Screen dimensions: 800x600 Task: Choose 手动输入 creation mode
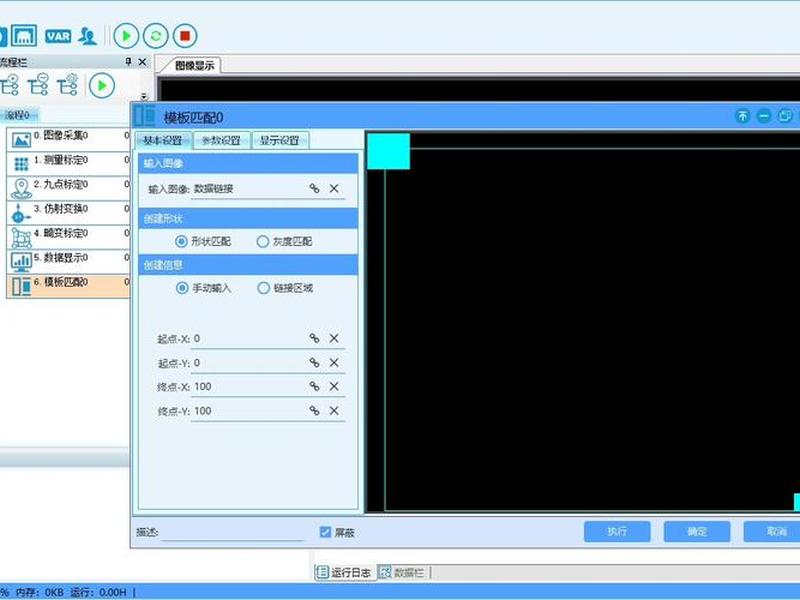point(203,288)
